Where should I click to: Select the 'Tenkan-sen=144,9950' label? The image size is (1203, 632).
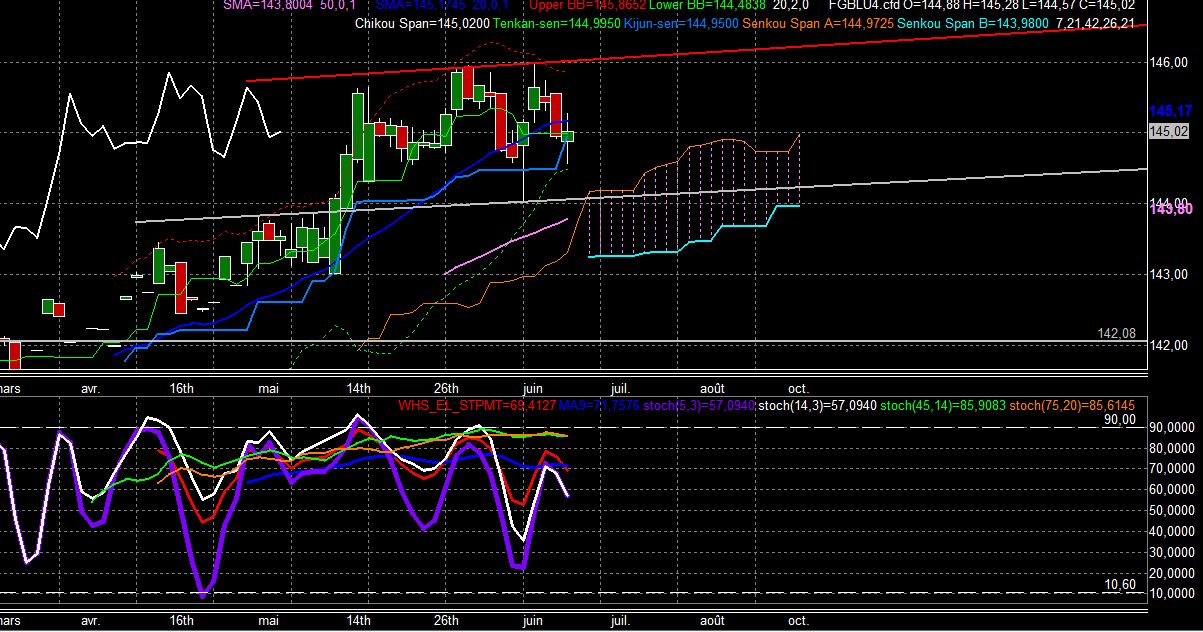tap(557, 22)
